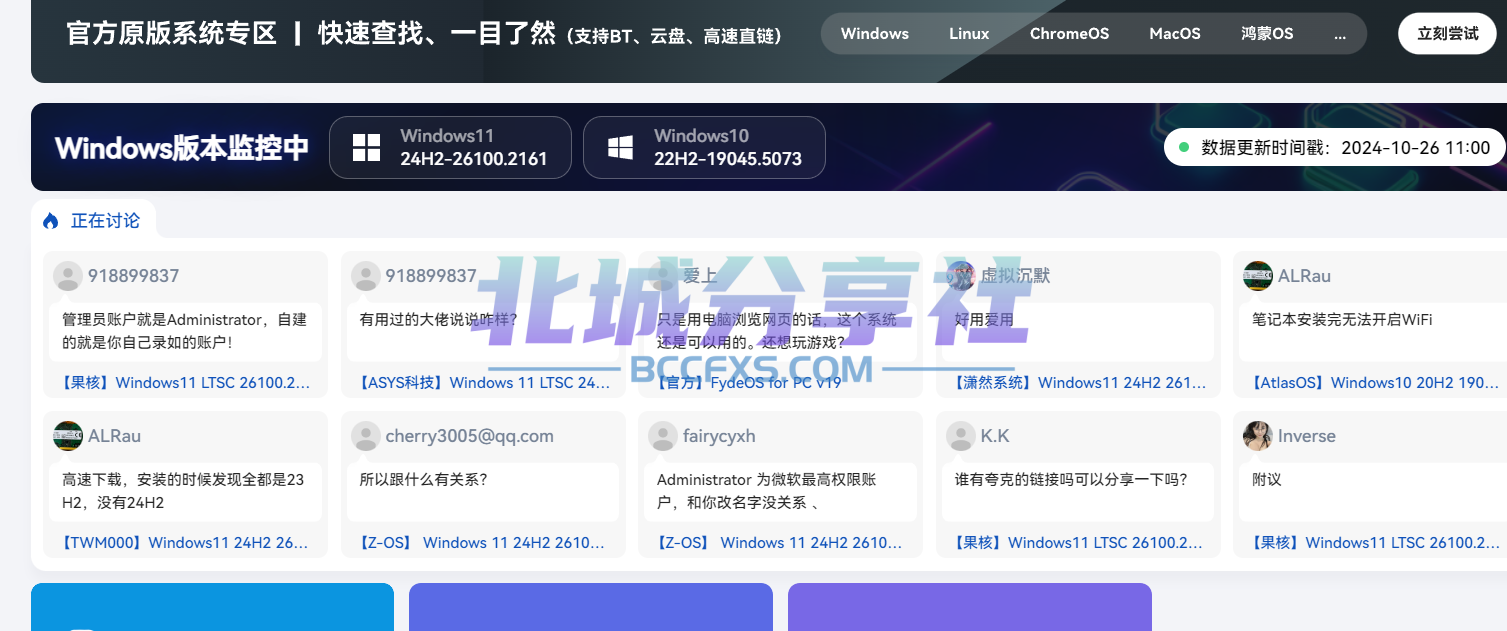Click the username cherry3005@qq.com

(x=469, y=436)
